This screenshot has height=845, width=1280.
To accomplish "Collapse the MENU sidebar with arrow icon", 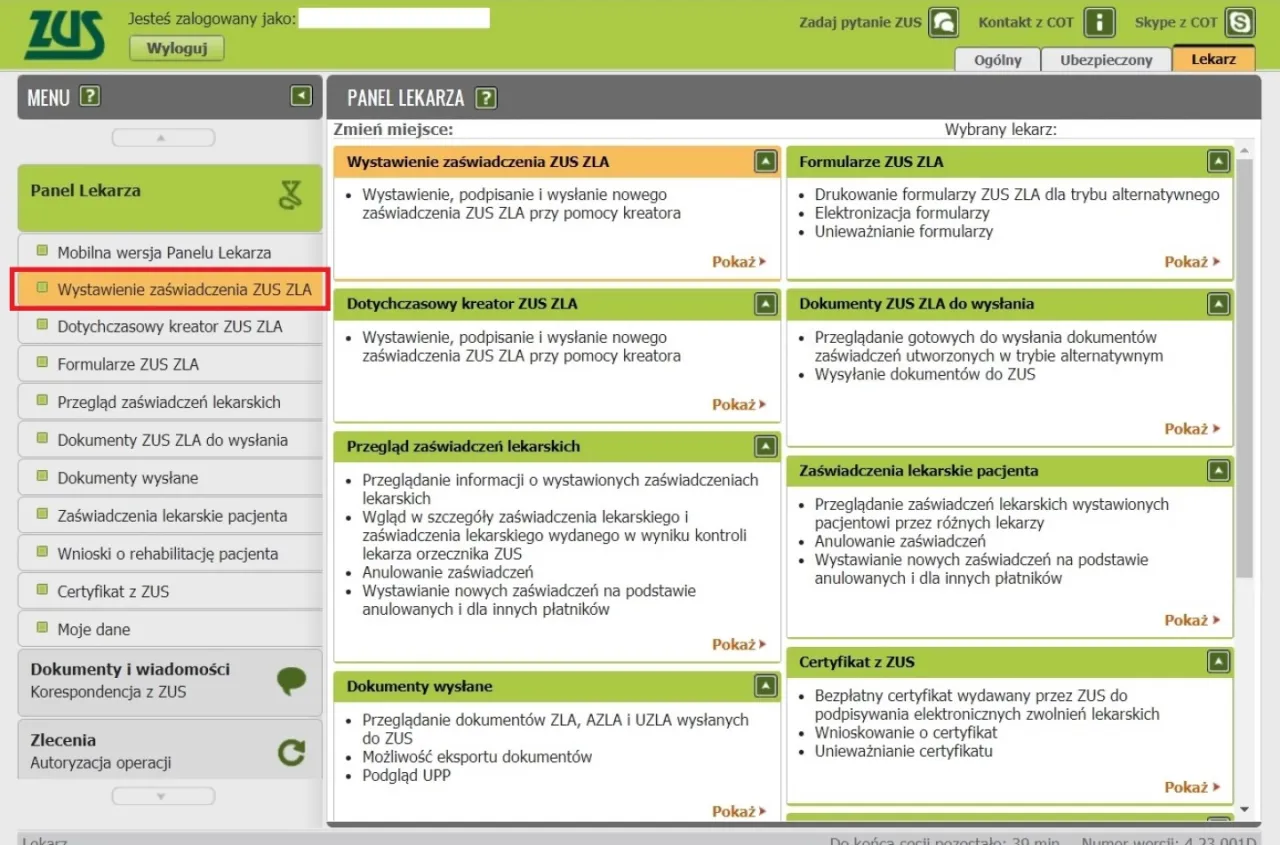I will [x=301, y=96].
